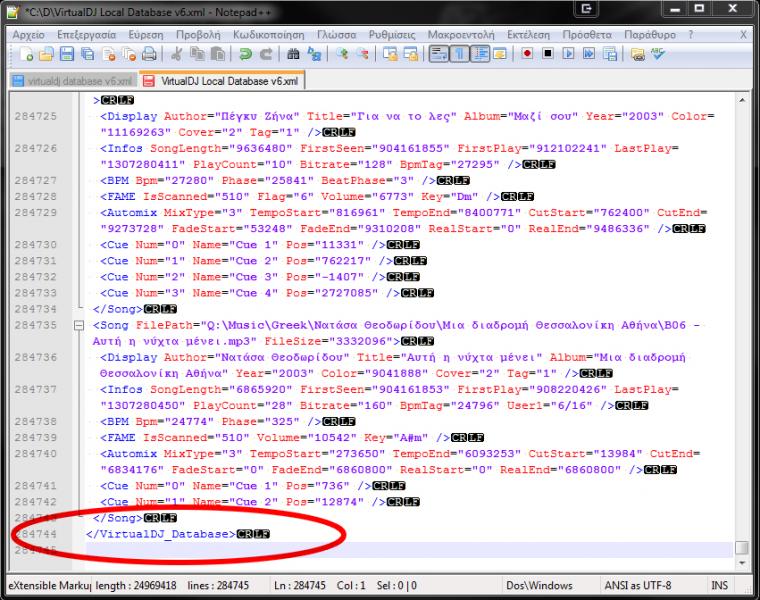760x600 pixels.
Task: Open the Παράθυρο menu
Action: 650,35
